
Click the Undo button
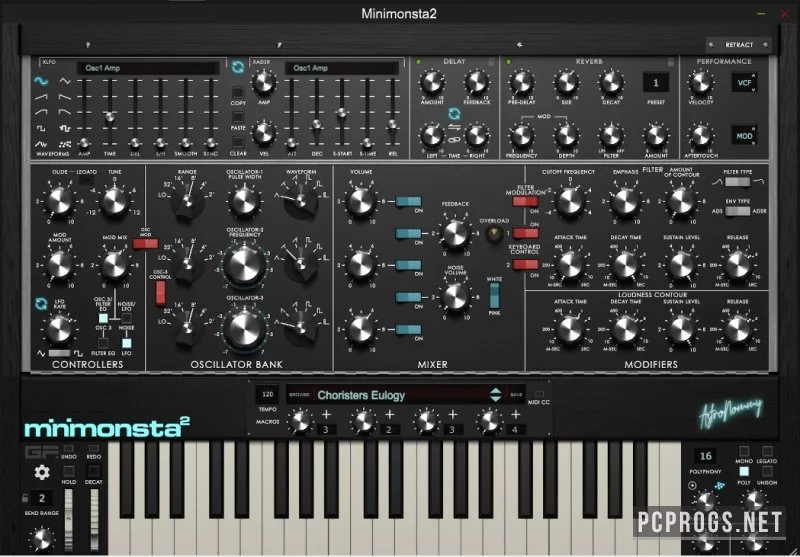pyautogui.click(x=69, y=449)
